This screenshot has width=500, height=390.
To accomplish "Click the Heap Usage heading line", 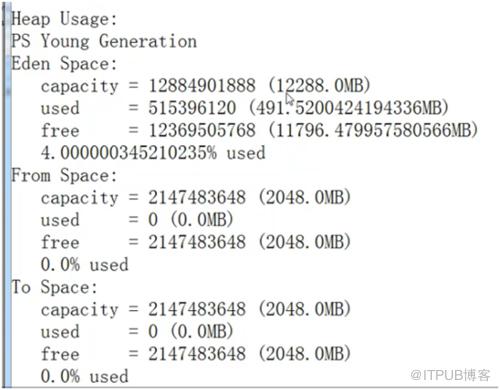I will point(64,19).
